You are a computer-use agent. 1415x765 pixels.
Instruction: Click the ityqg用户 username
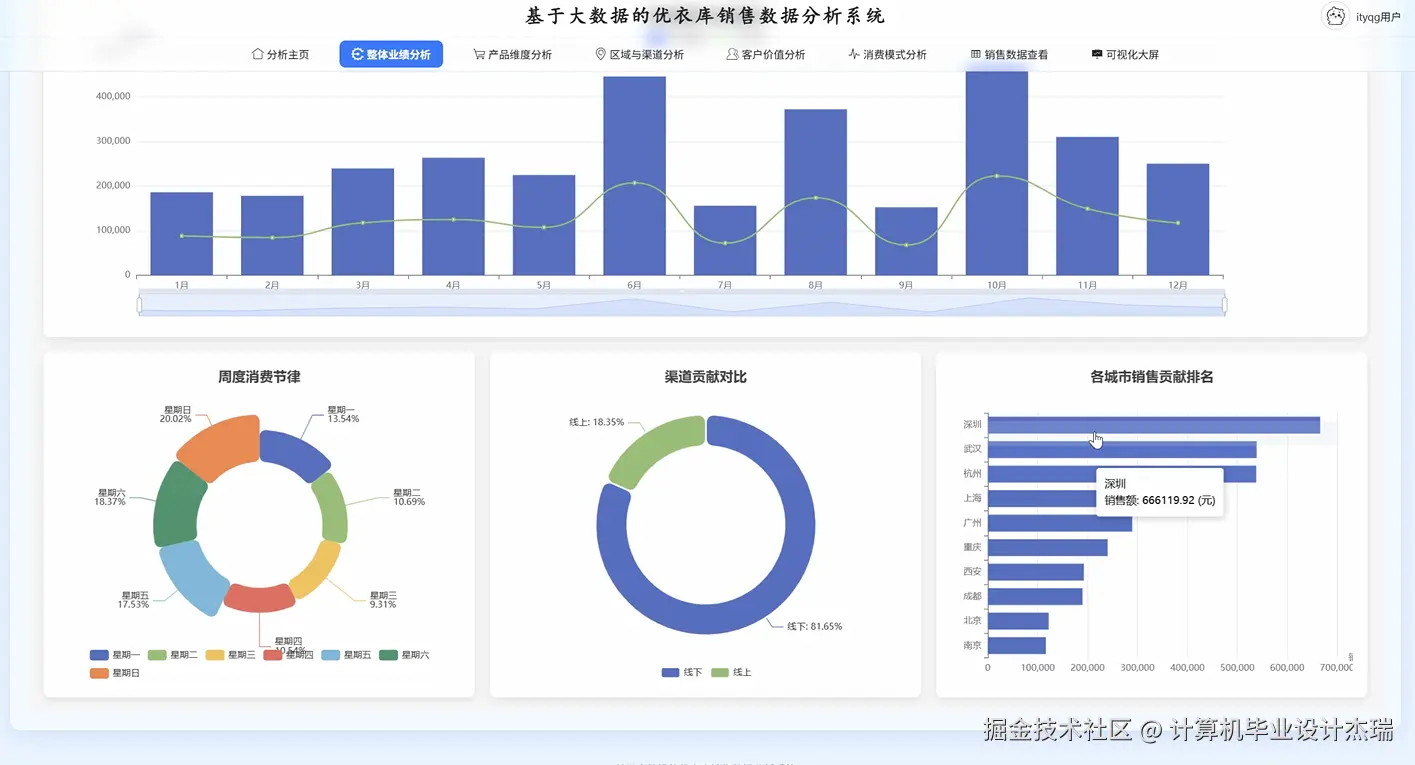[1378, 17]
